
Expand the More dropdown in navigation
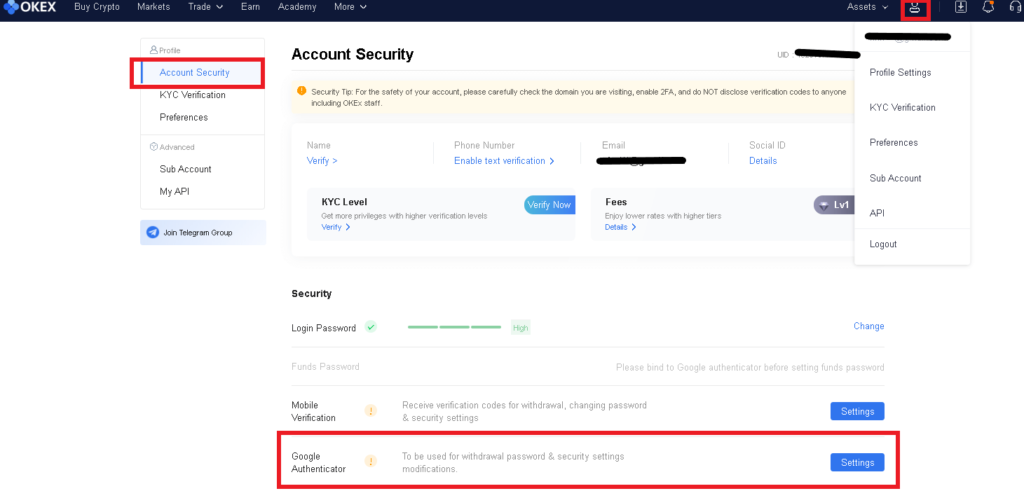(x=350, y=7)
